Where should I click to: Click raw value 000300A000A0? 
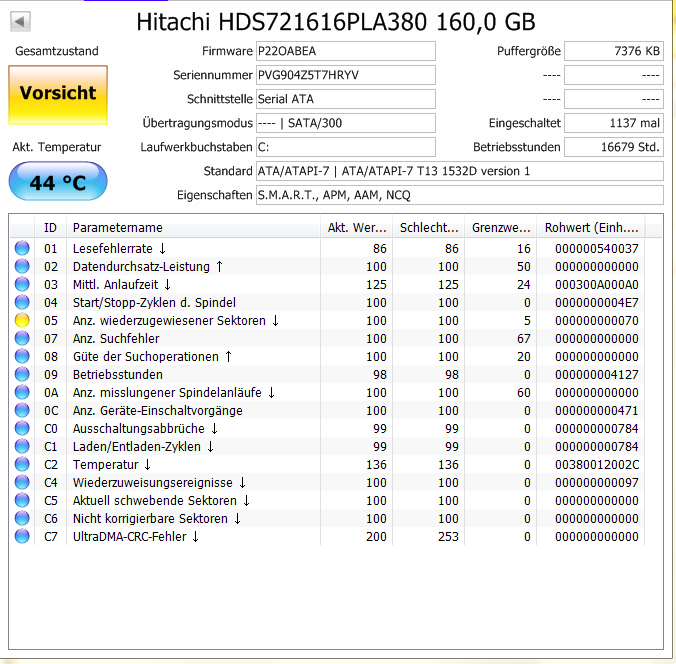click(x=597, y=285)
